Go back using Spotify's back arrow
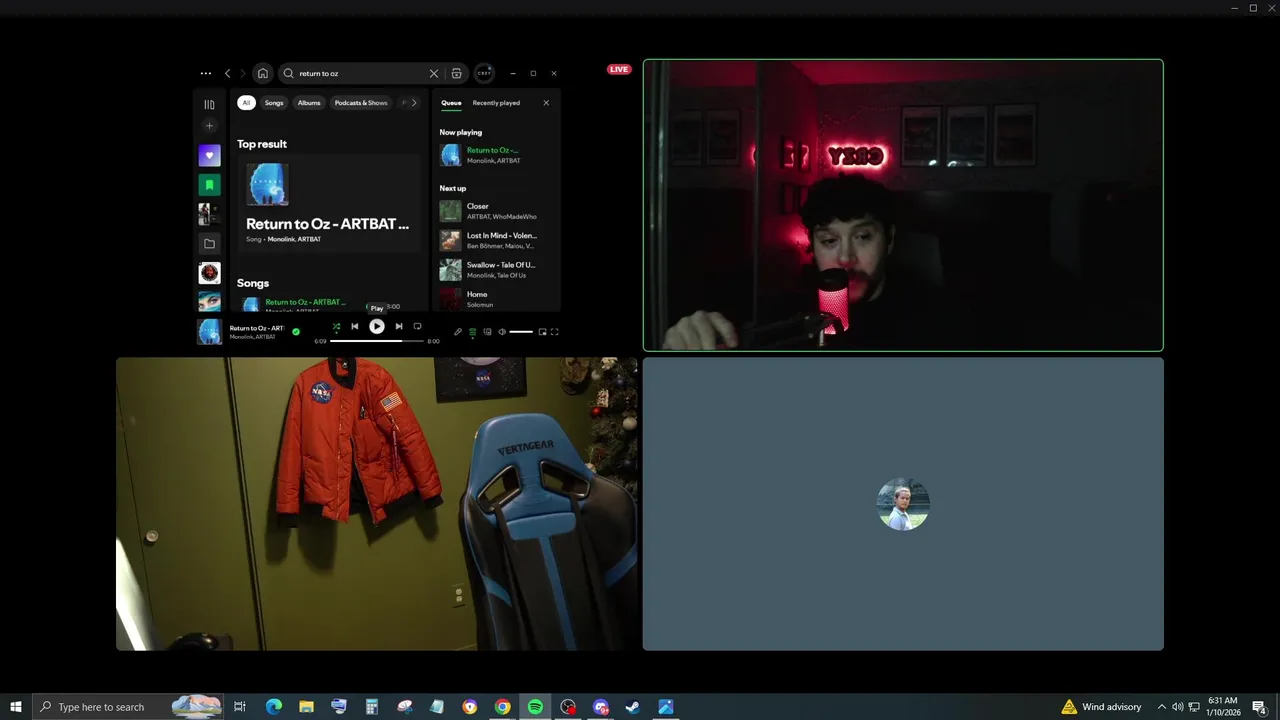 (227, 73)
